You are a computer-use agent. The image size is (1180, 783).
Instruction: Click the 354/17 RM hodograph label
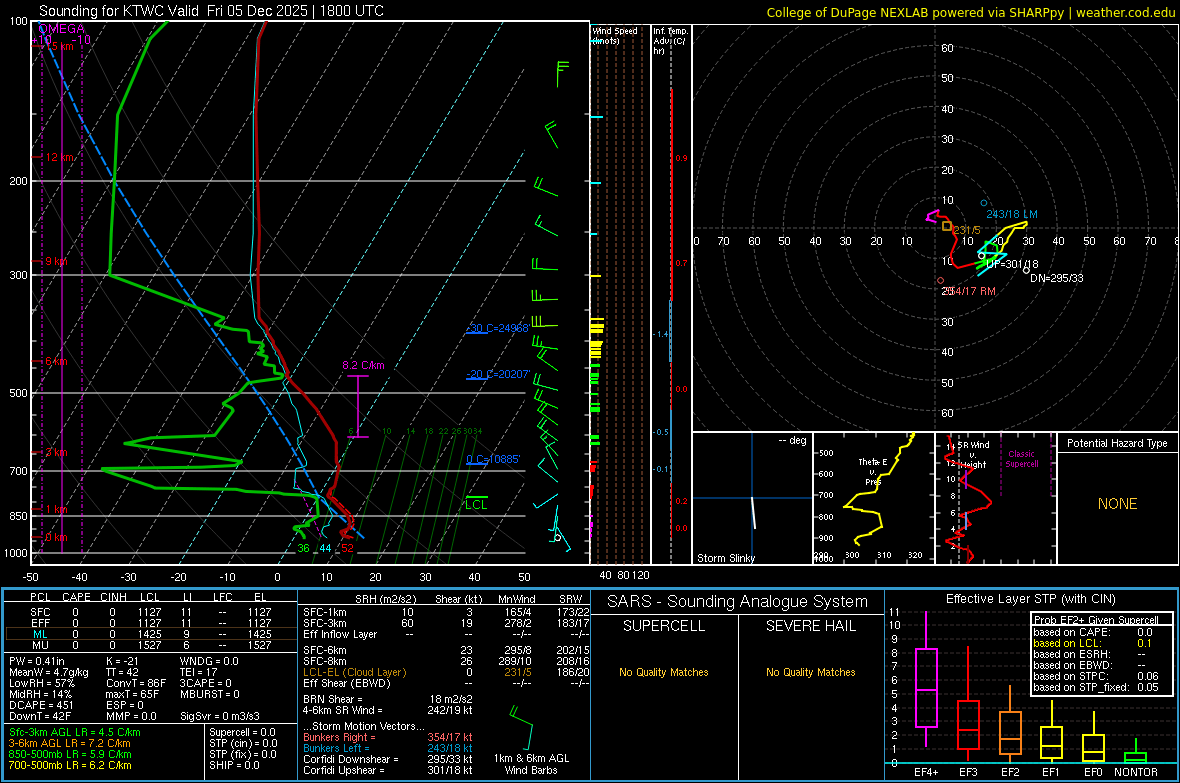pos(969,291)
